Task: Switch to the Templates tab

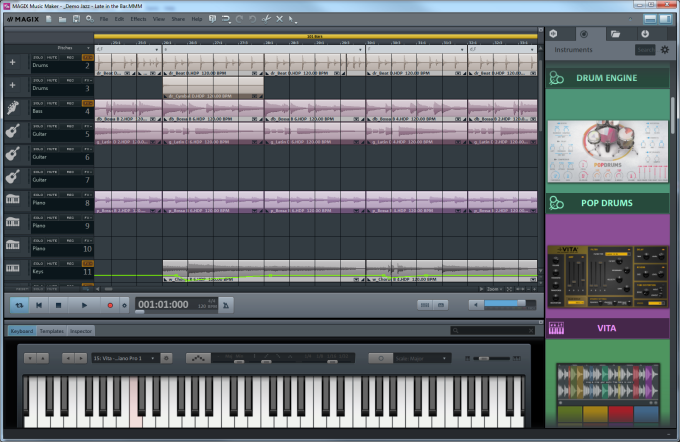Action: click(x=52, y=331)
